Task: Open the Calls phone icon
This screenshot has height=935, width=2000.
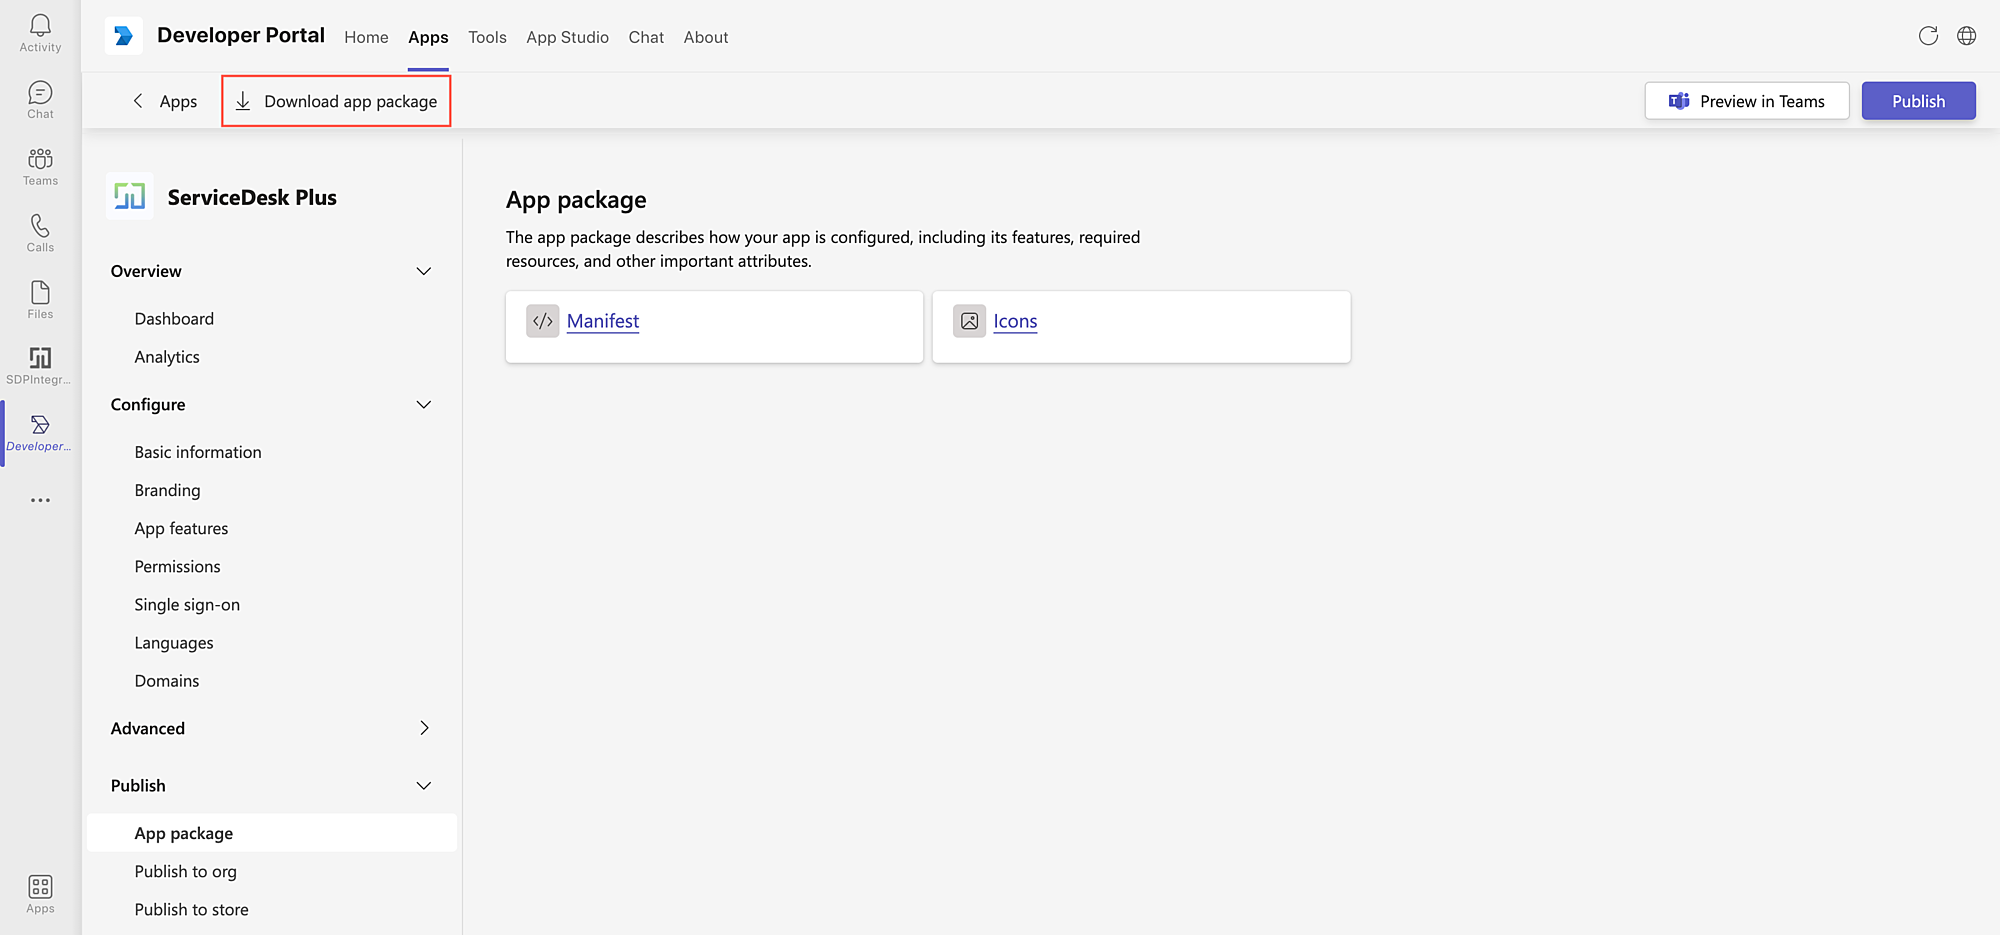Action: 40,232
